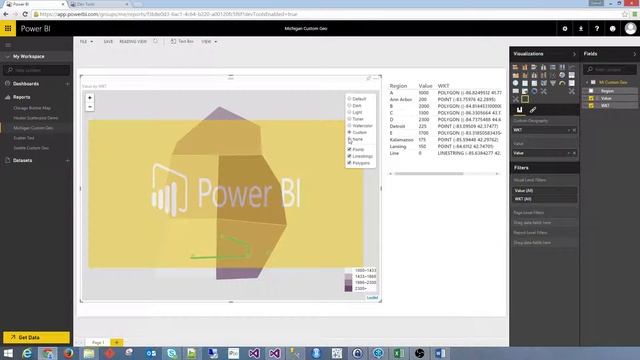Uncheck the Value field checkbox
This screenshot has width=640, height=360.
[x=591, y=98]
